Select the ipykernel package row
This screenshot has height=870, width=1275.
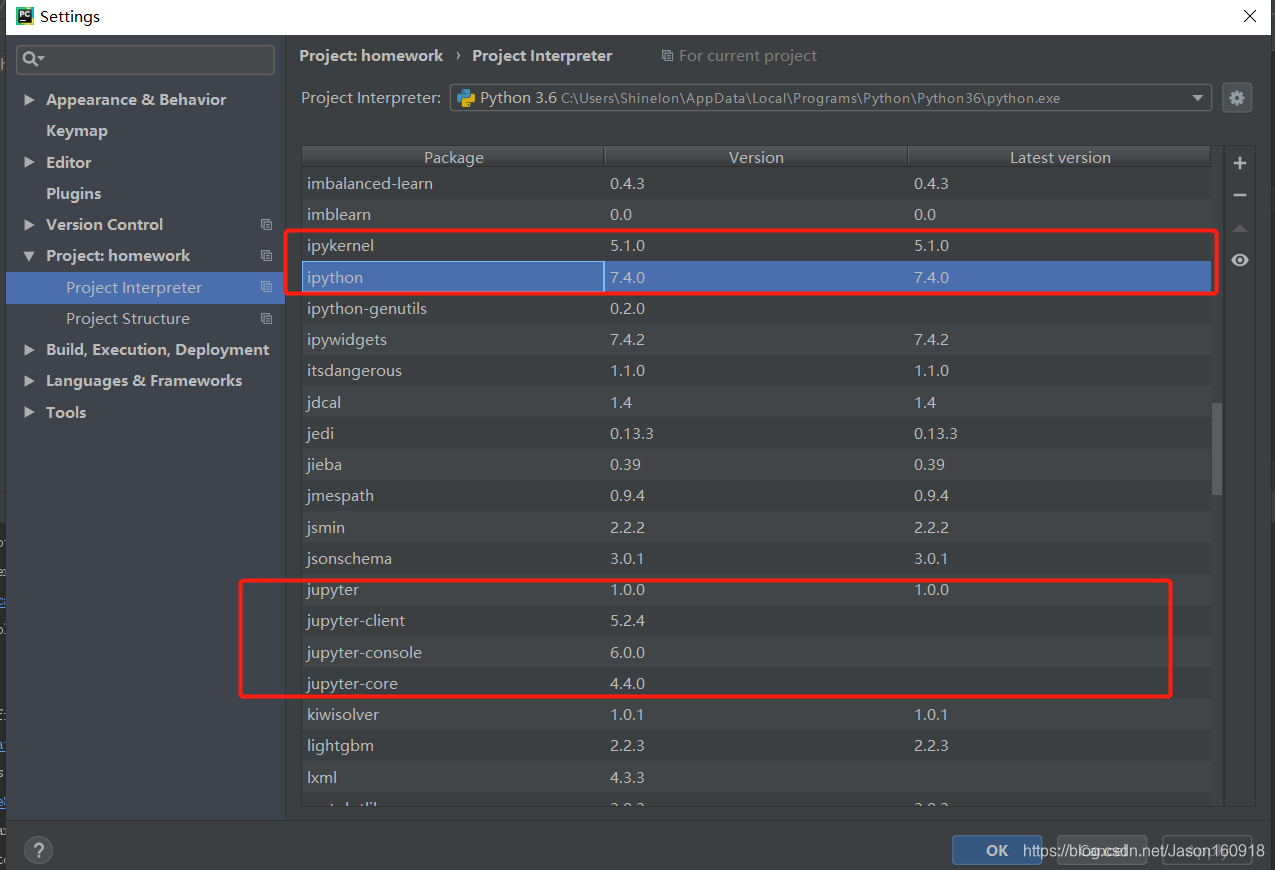[756, 246]
